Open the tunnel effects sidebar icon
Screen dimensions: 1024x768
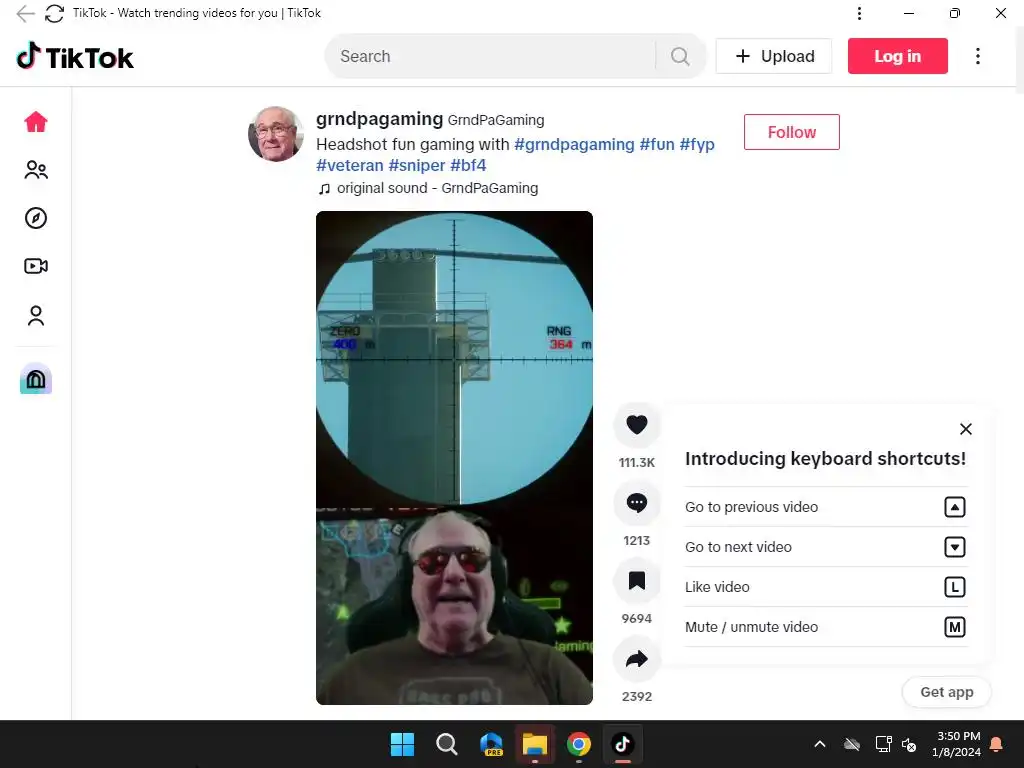[36, 378]
